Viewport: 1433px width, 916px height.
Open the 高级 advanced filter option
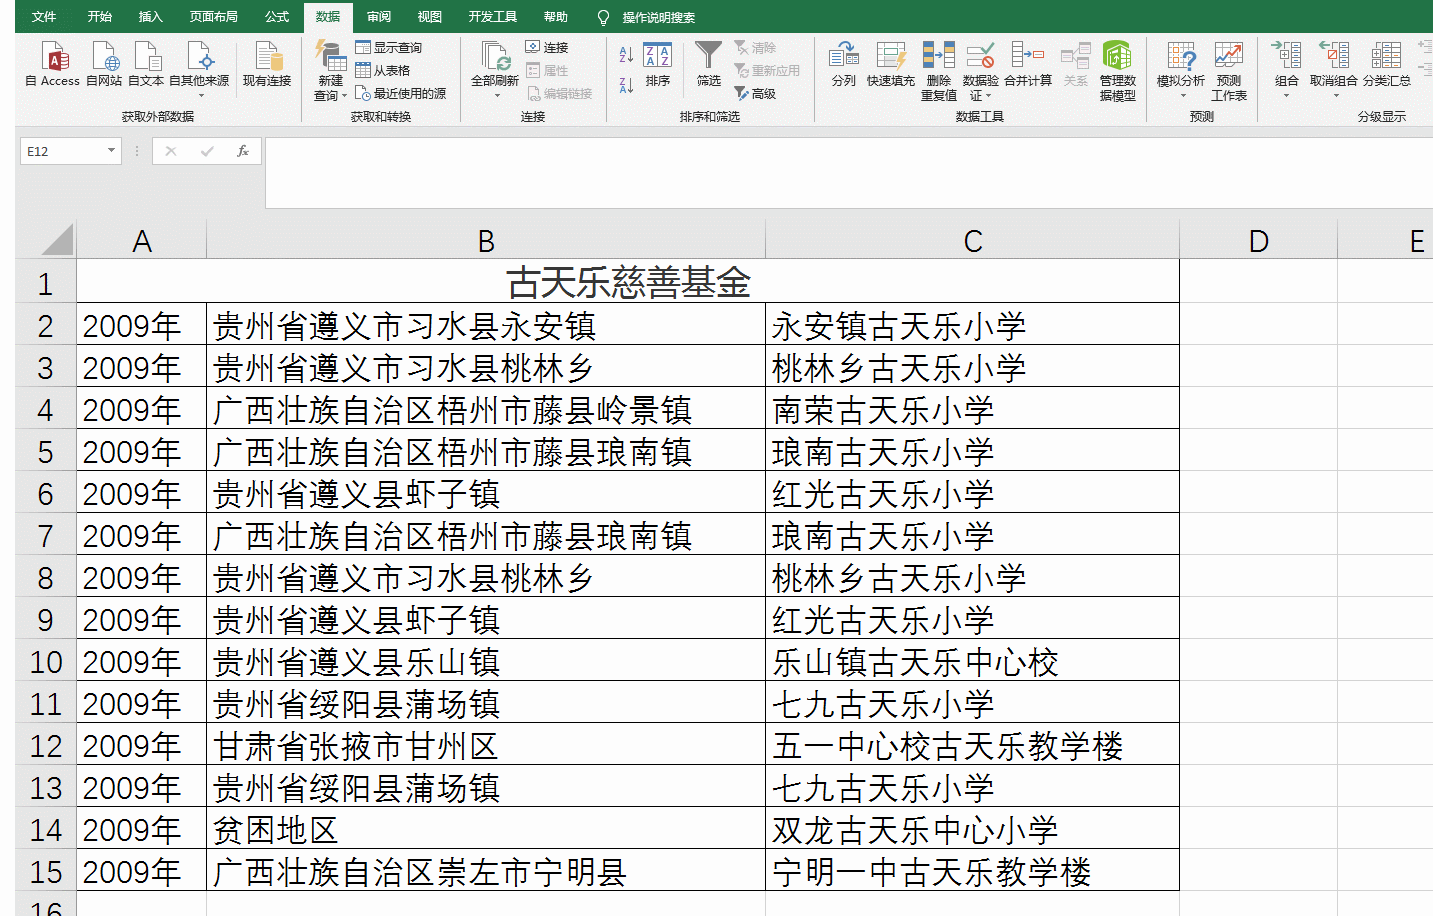tap(755, 93)
